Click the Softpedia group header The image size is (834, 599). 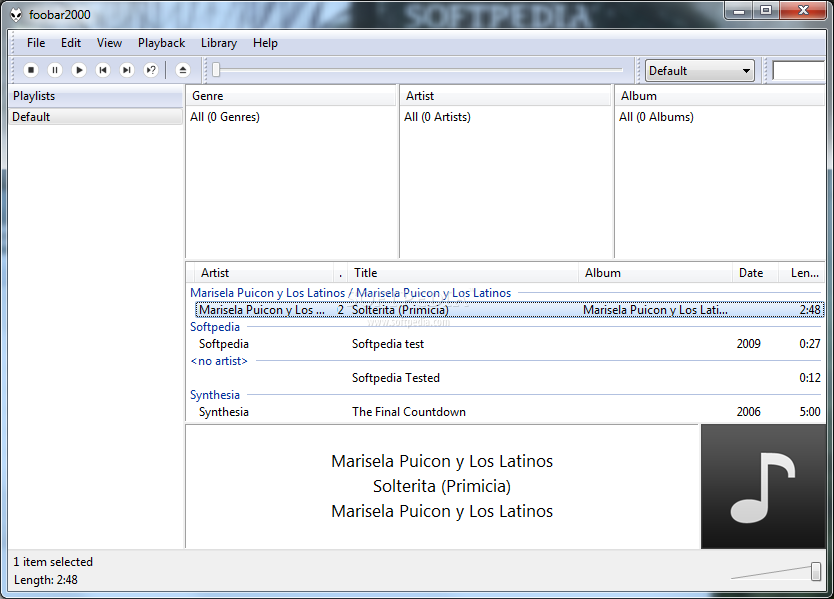pyautogui.click(x=215, y=327)
